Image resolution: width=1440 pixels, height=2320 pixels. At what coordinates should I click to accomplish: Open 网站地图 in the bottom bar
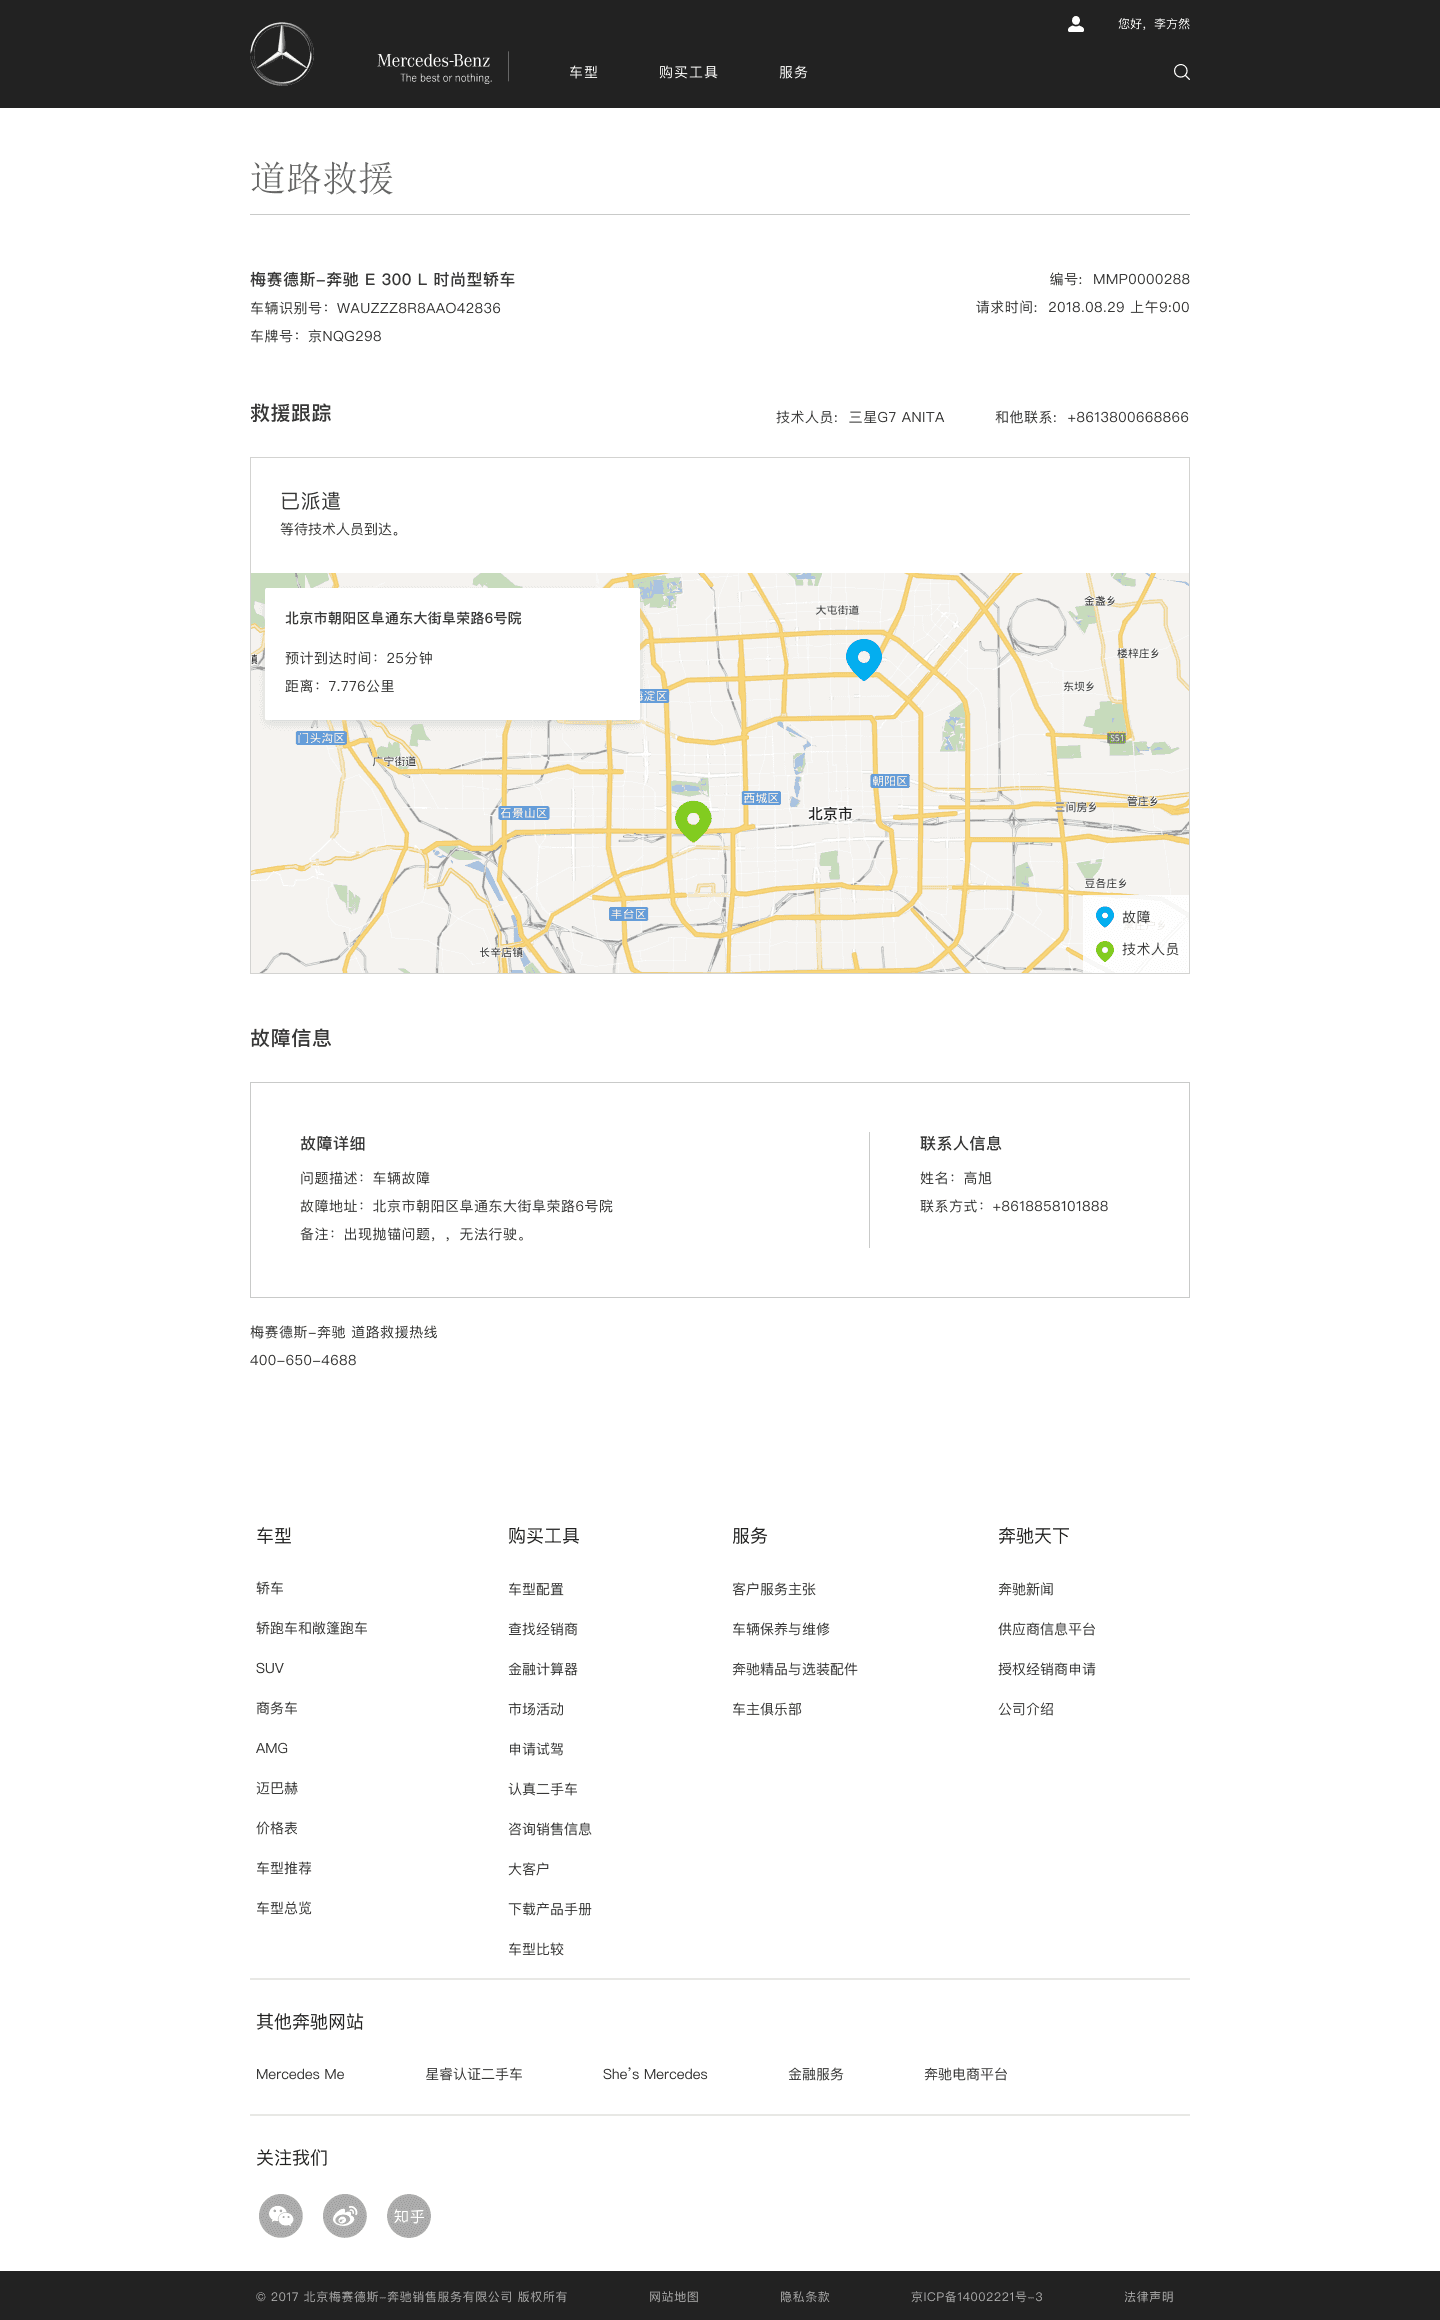point(674,2297)
